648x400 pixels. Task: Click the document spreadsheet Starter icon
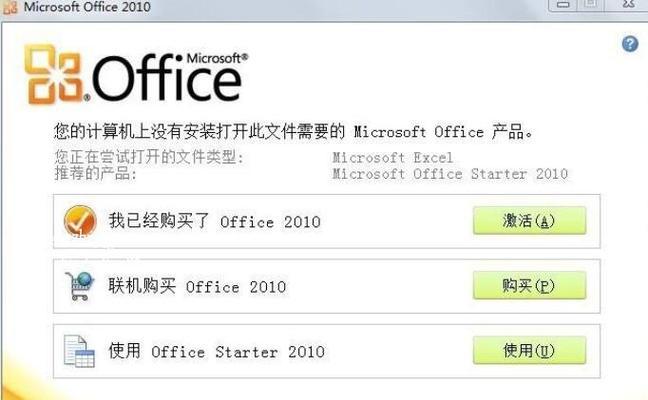(79, 351)
